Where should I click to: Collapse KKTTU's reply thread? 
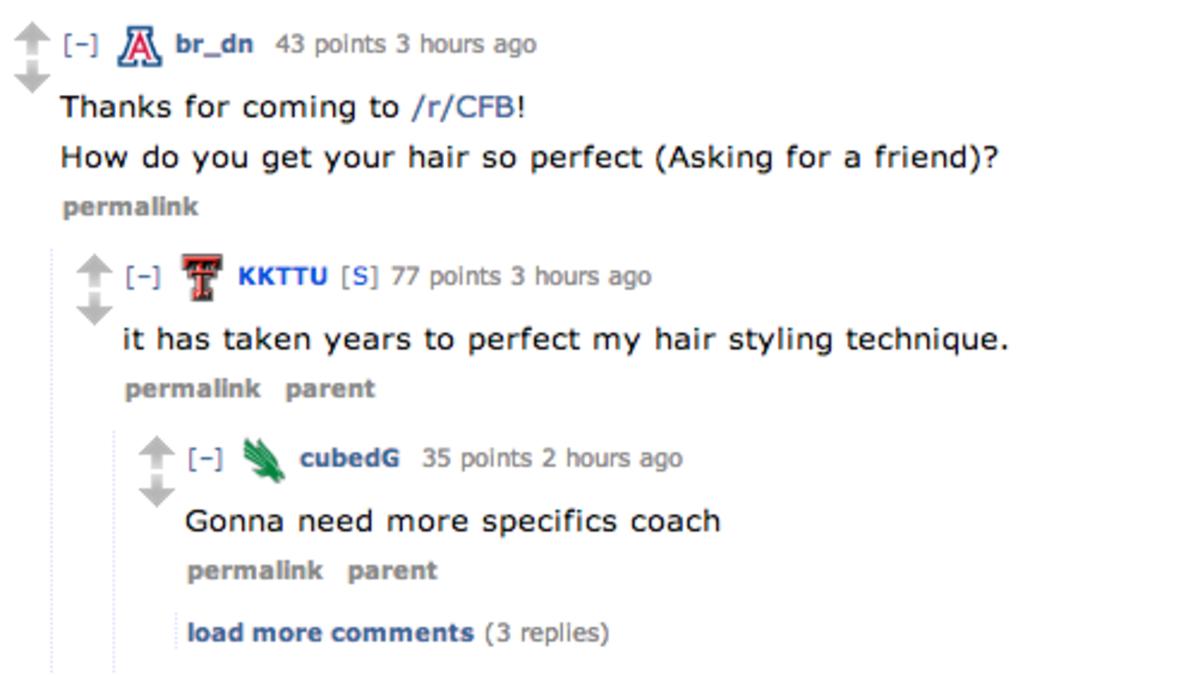pos(143,276)
